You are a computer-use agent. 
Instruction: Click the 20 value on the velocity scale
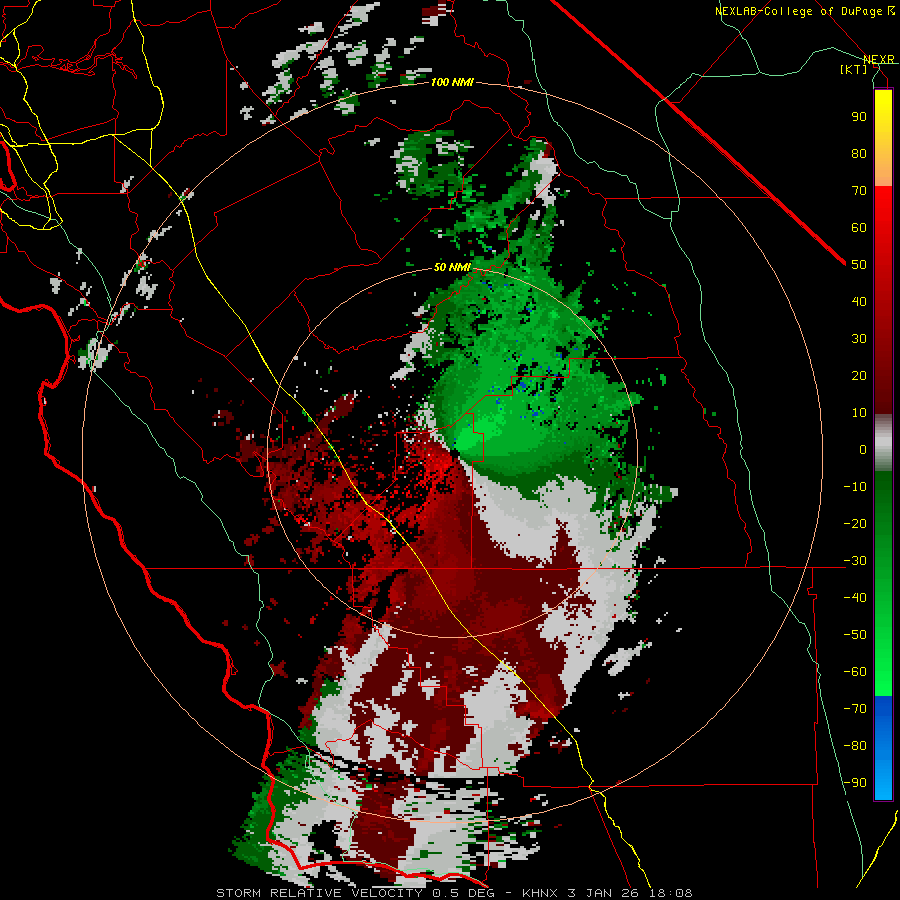859,376
